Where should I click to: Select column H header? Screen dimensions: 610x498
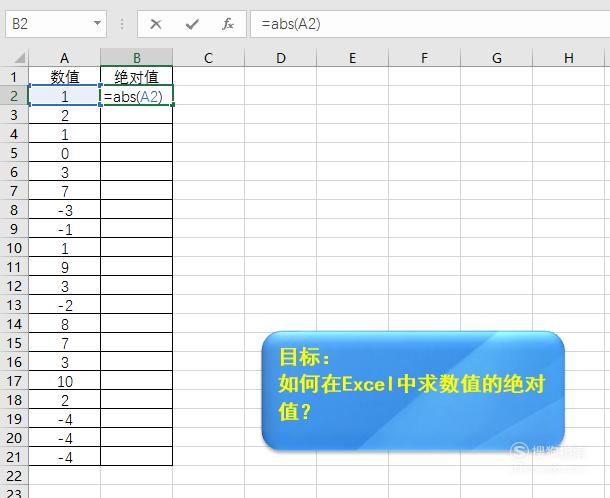coord(568,58)
